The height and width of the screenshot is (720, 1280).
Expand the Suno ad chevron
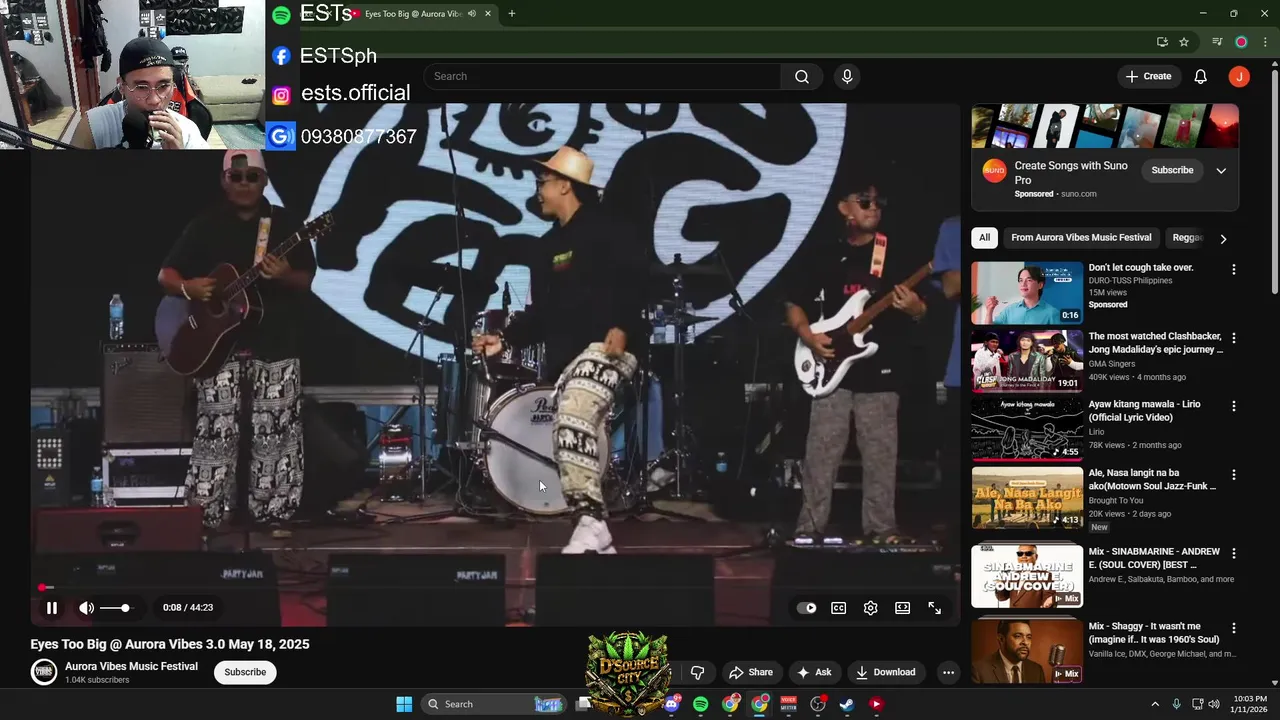(1221, 170)
